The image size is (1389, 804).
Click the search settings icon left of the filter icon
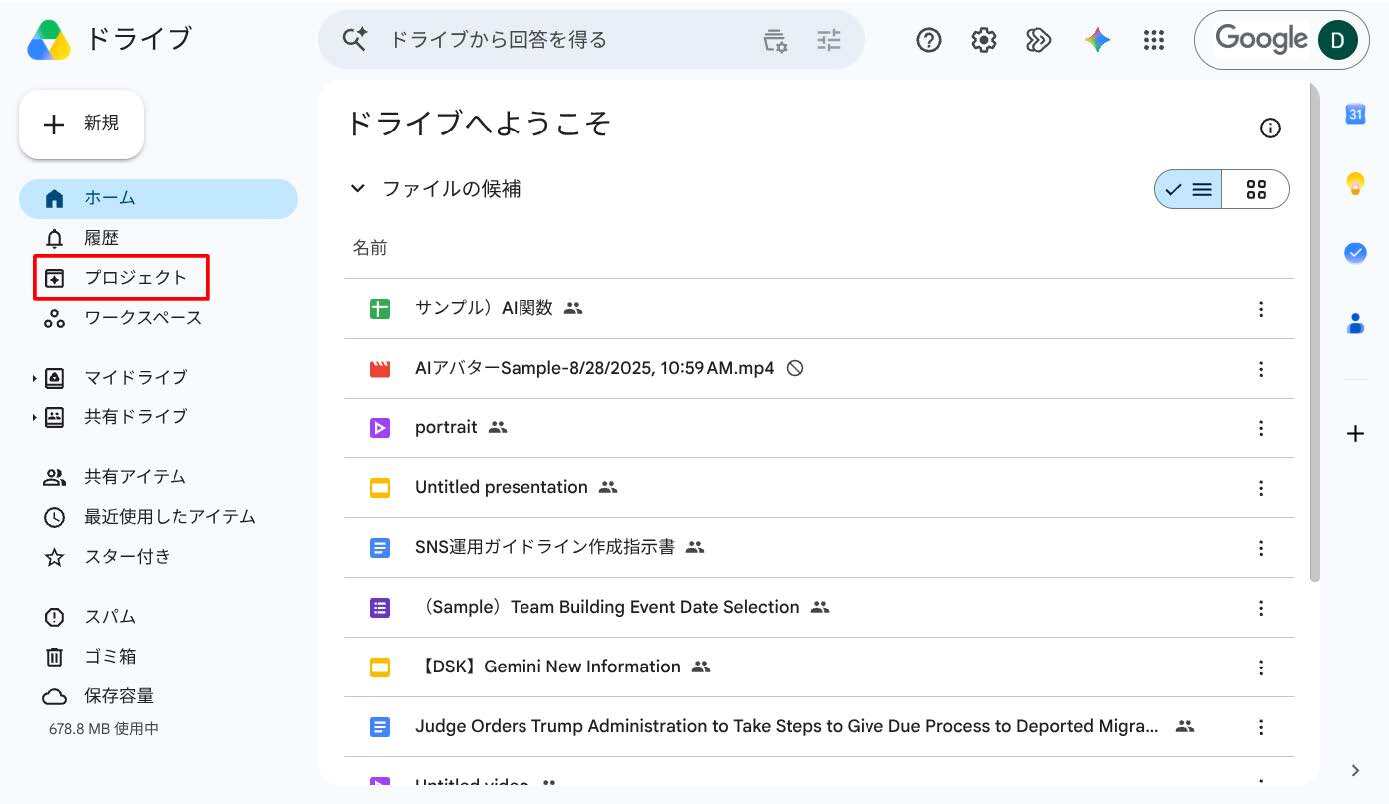pyautogui.click(x=775, y=40)
